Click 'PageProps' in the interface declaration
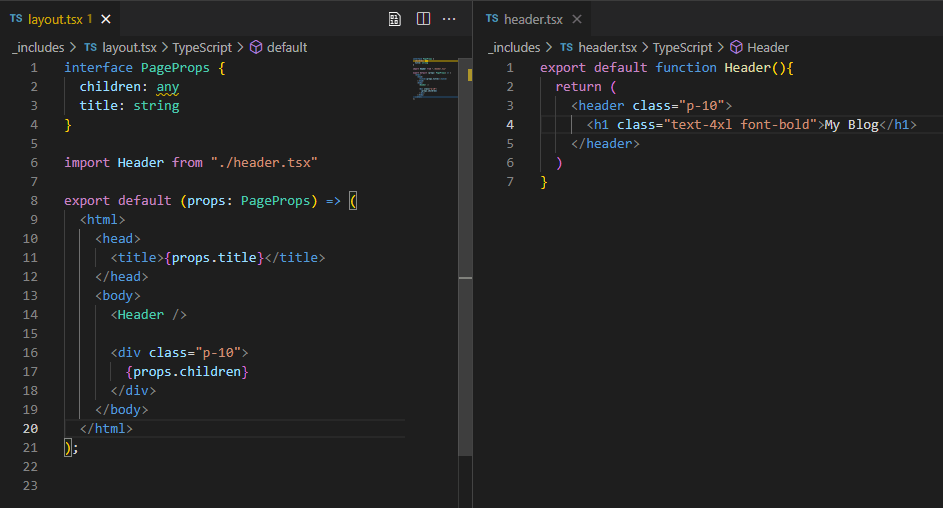 [175, 67]
